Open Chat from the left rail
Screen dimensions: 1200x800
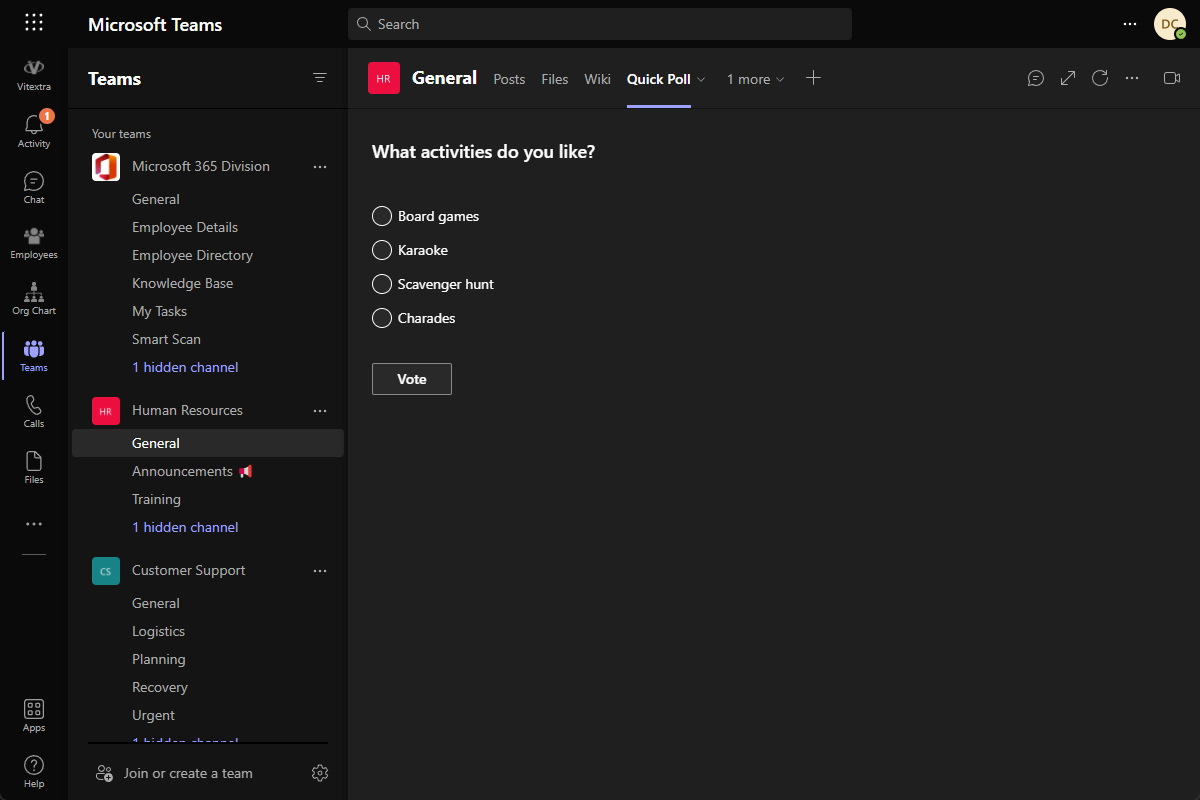[x=34, y=187]
